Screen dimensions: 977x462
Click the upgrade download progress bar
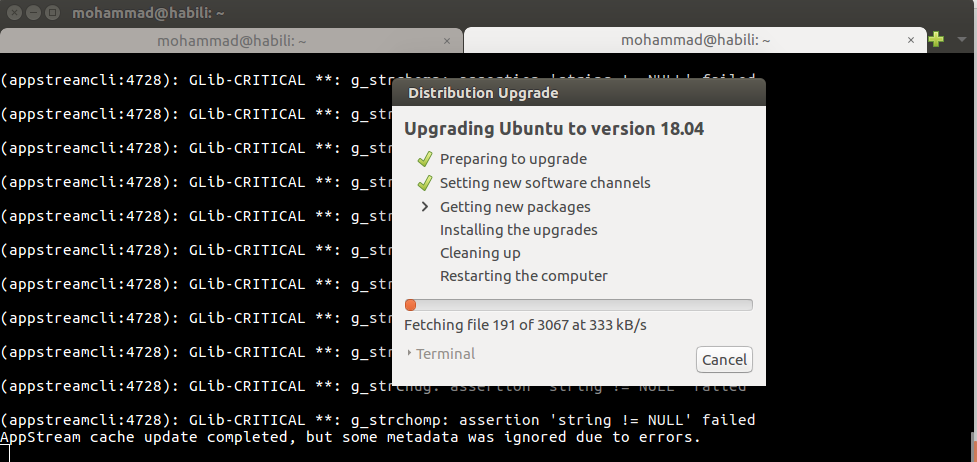pos(578,305)
